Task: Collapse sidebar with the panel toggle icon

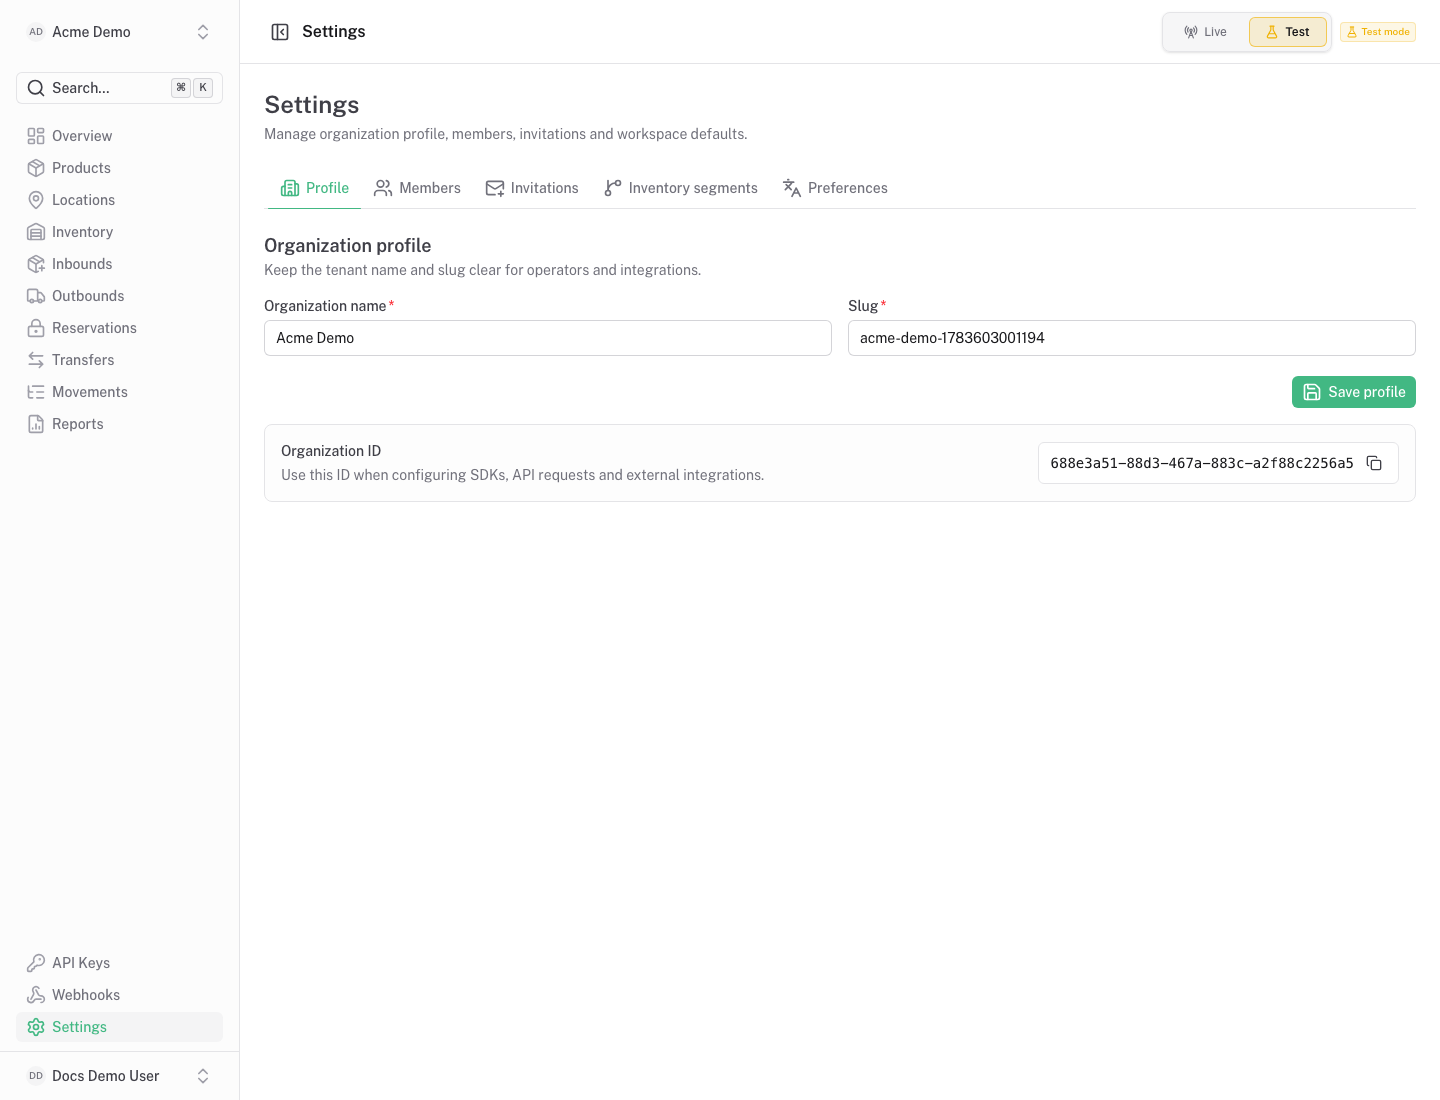Action: [x=280, y=32]
